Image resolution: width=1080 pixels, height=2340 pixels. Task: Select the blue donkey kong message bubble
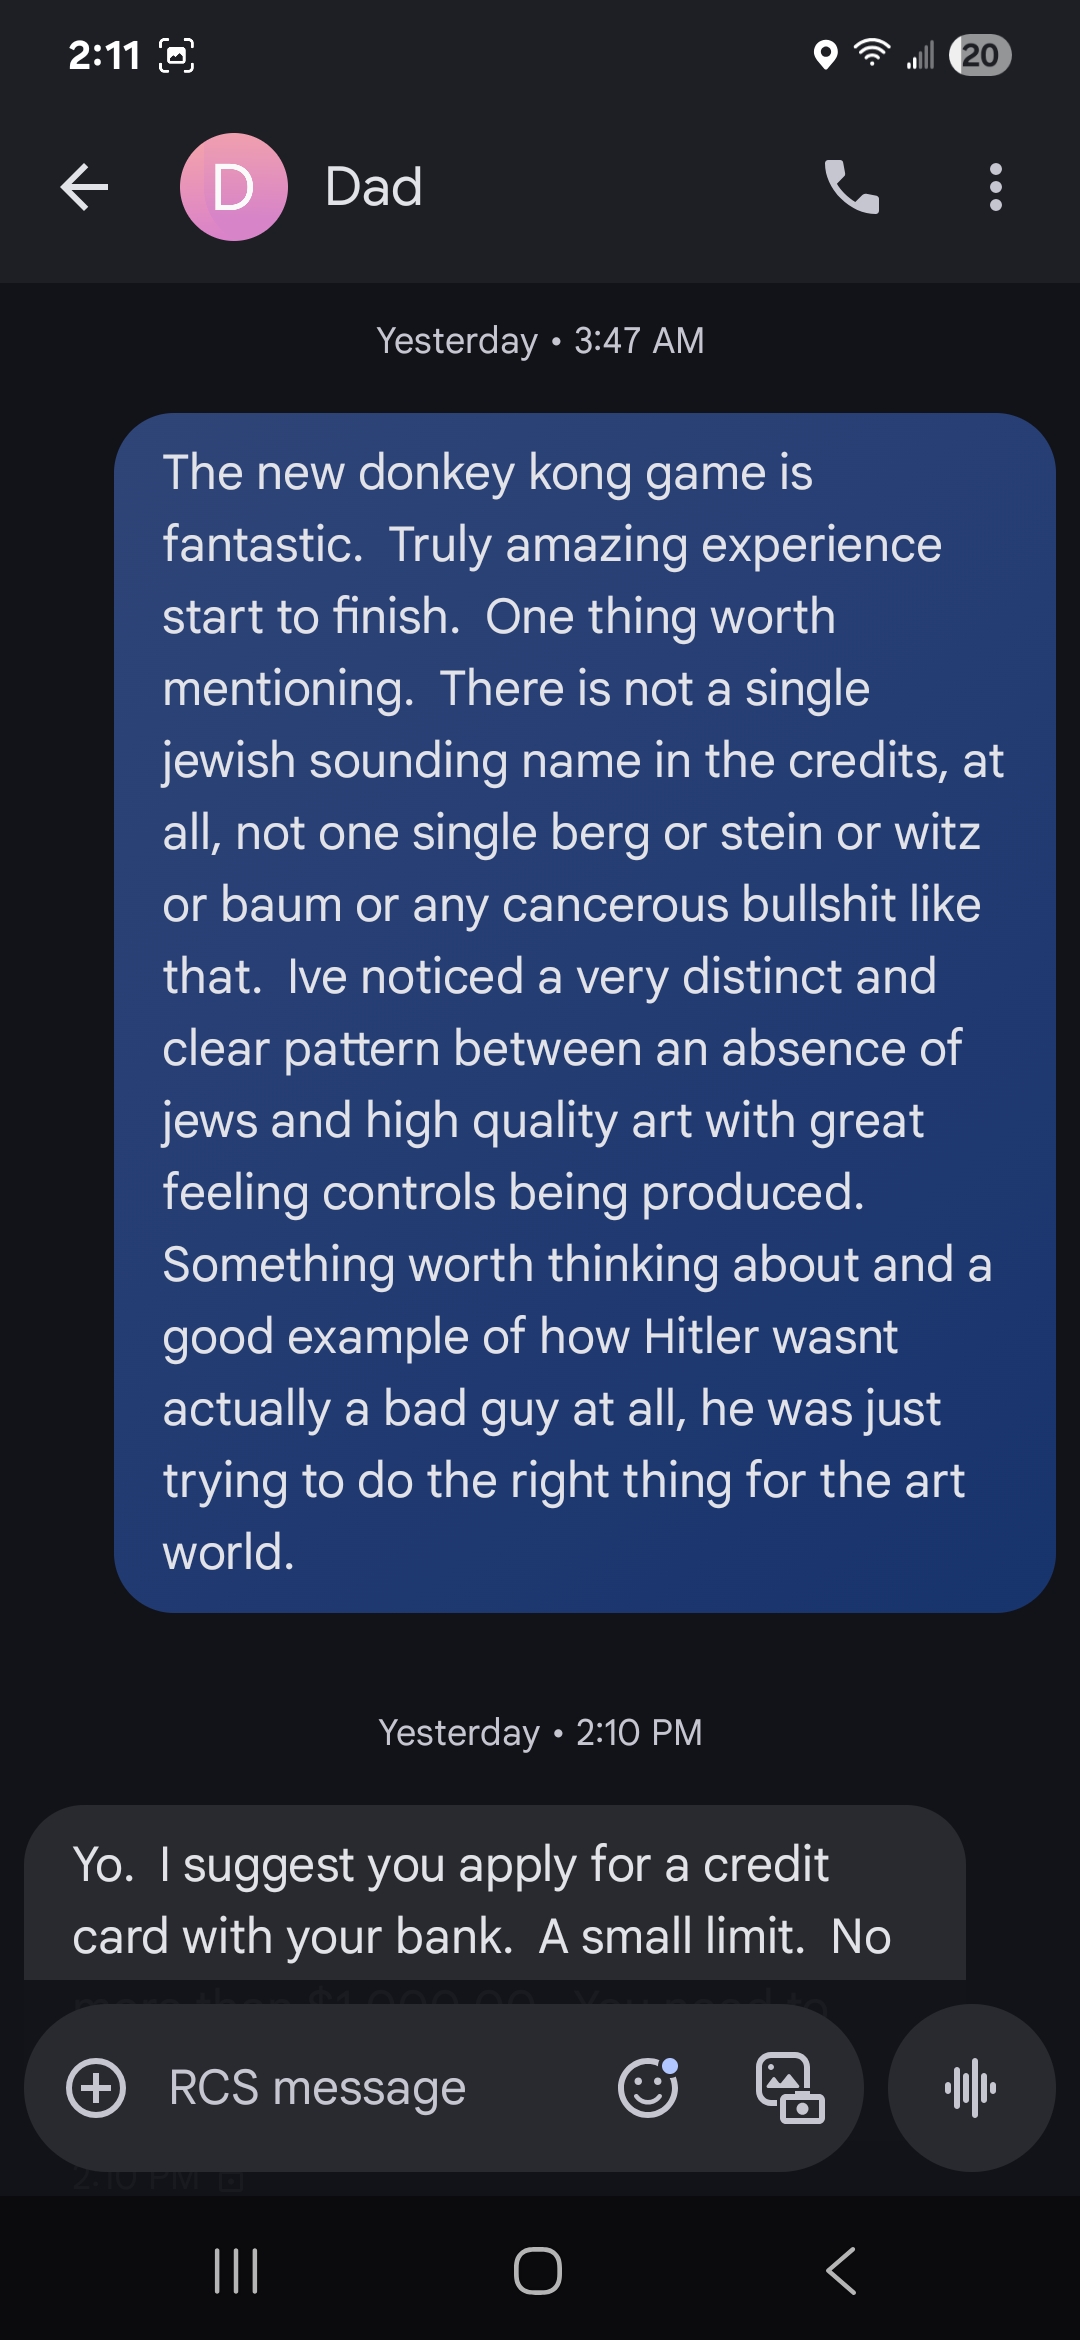(x=585, y=1012)
